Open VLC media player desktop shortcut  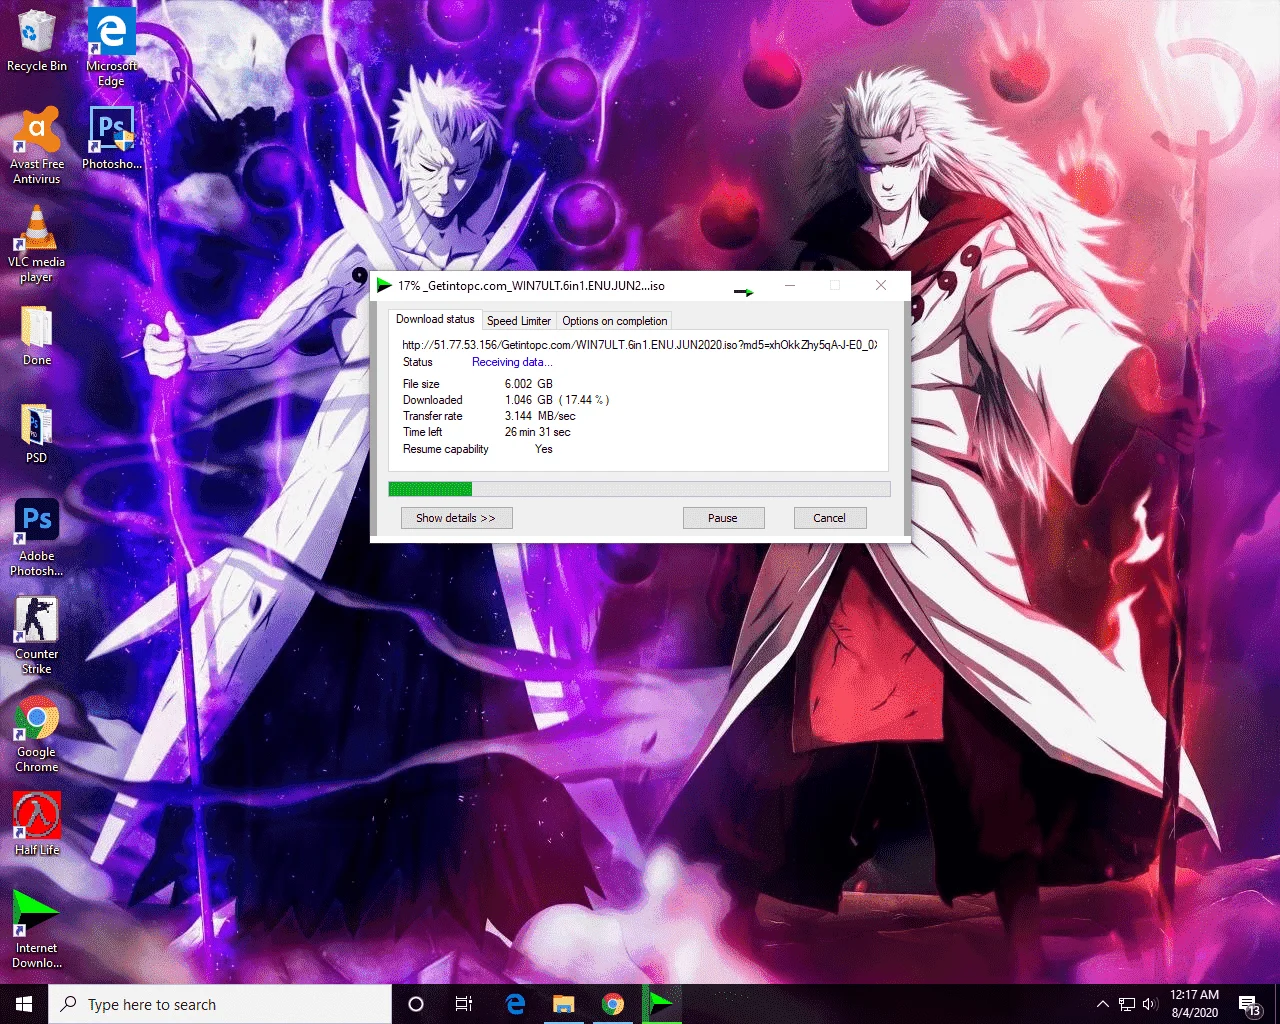(37, 245)
